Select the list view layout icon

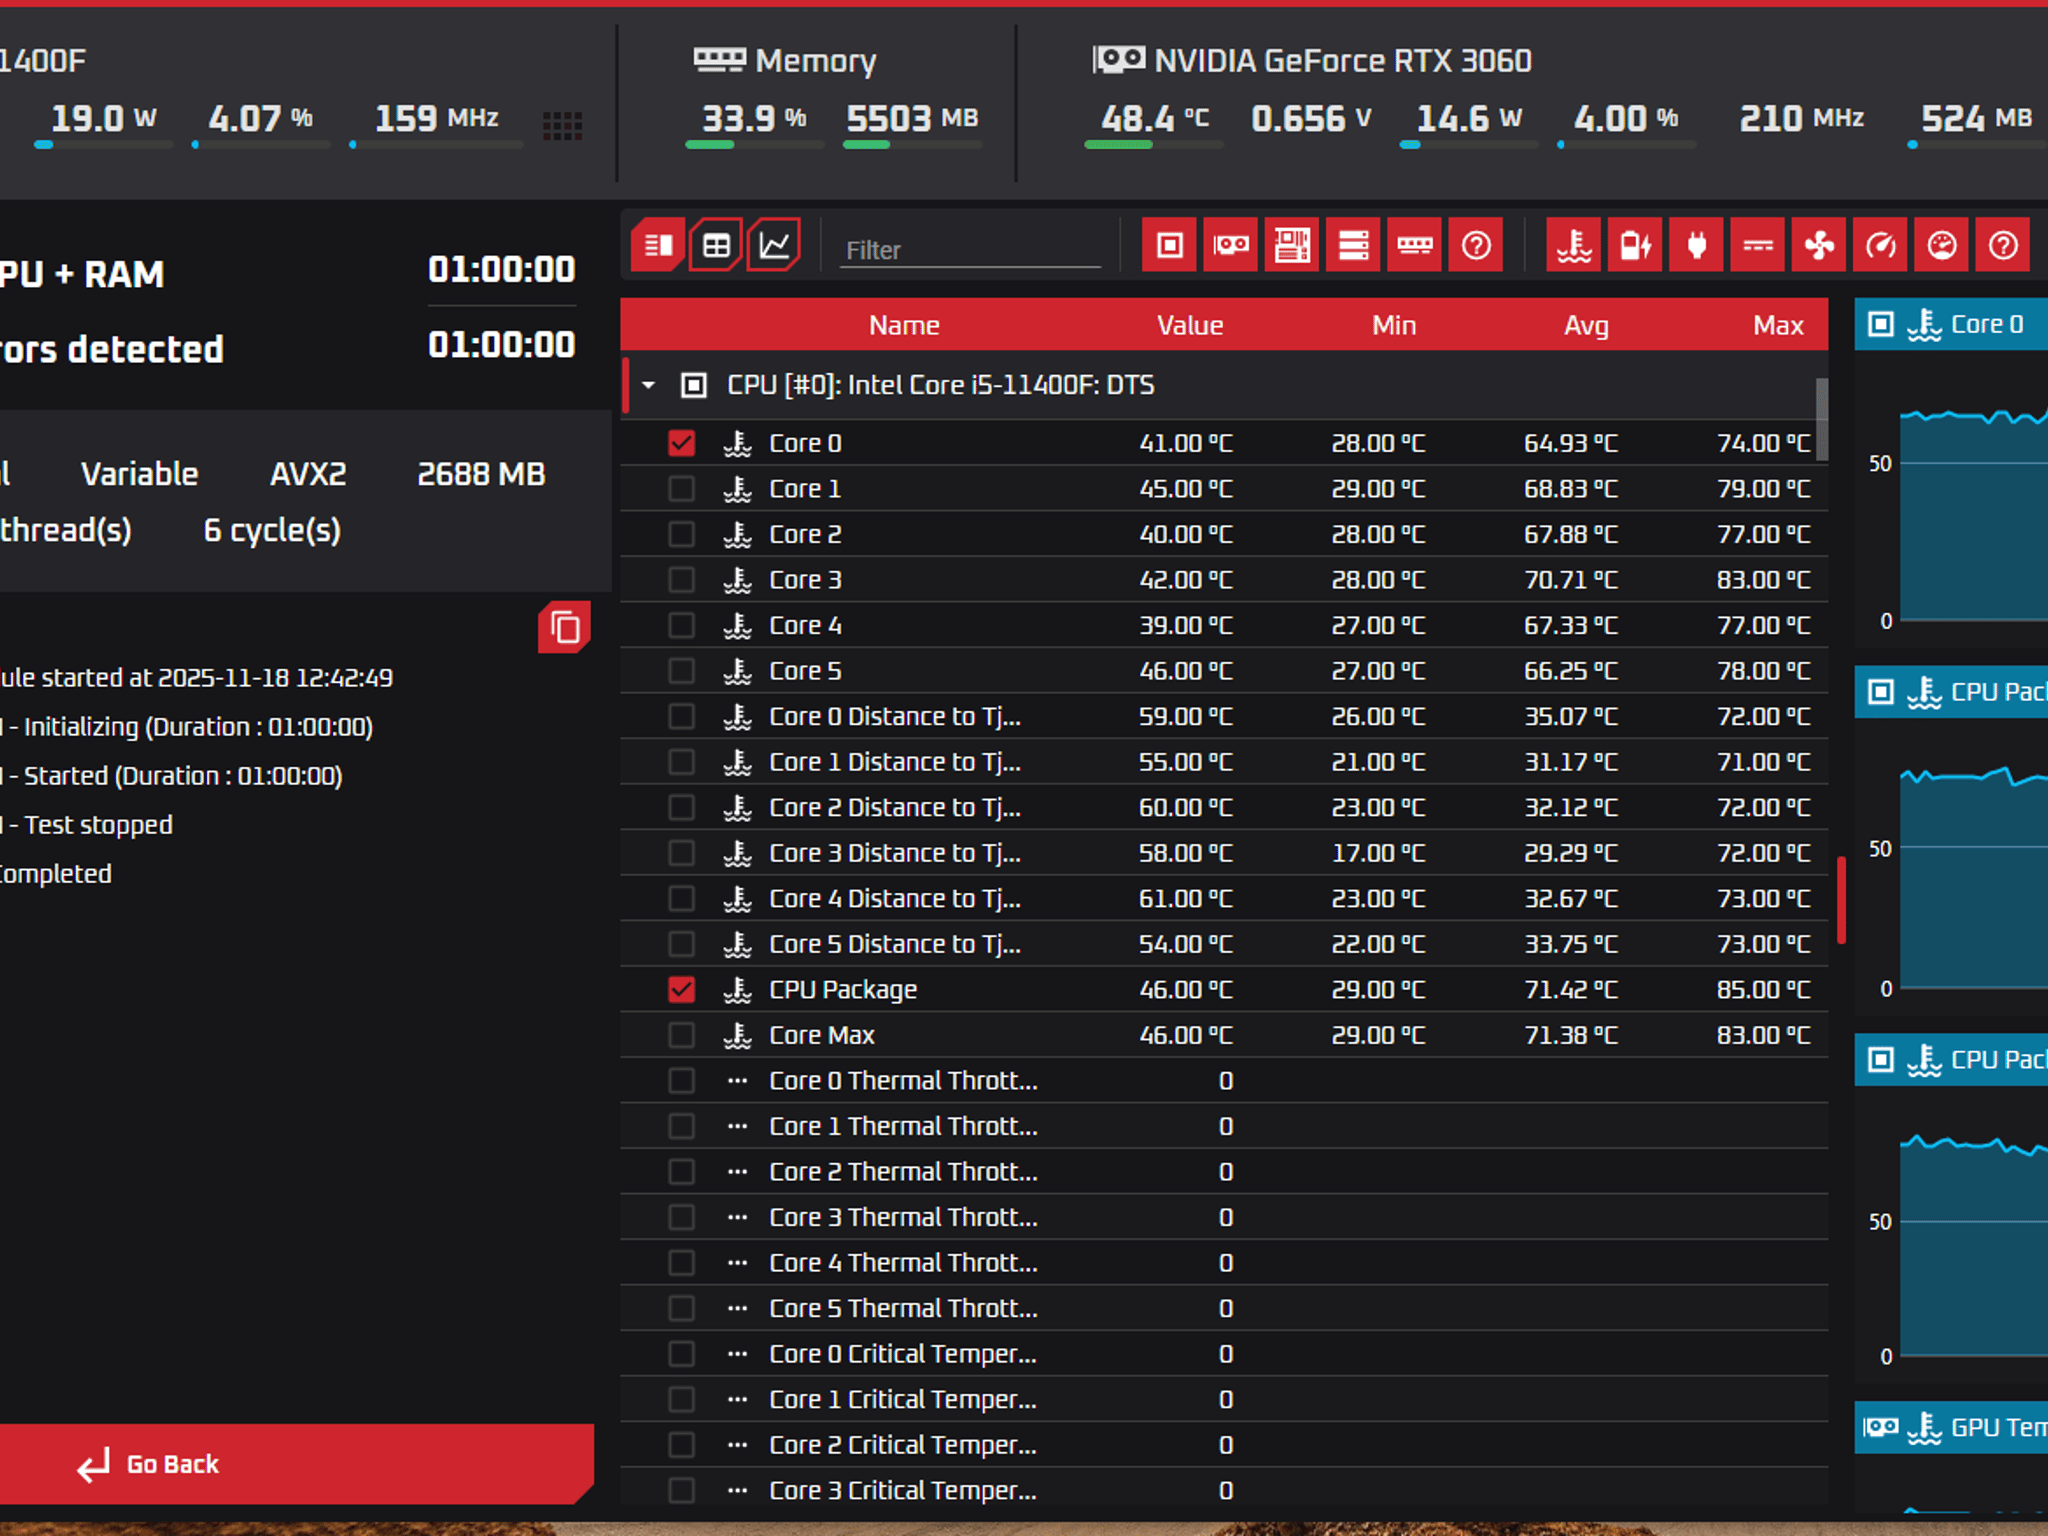point(658,245)
